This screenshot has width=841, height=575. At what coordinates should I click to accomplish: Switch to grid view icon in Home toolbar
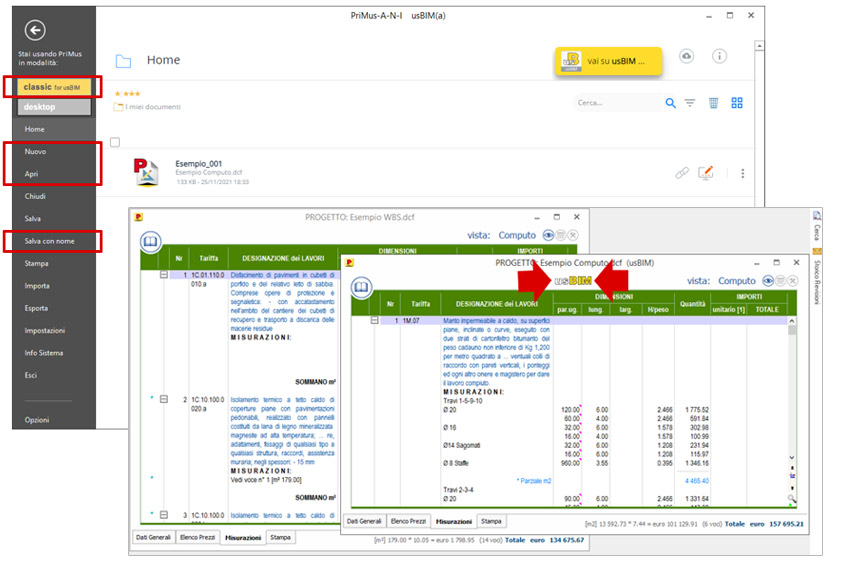tap(737, 103)
